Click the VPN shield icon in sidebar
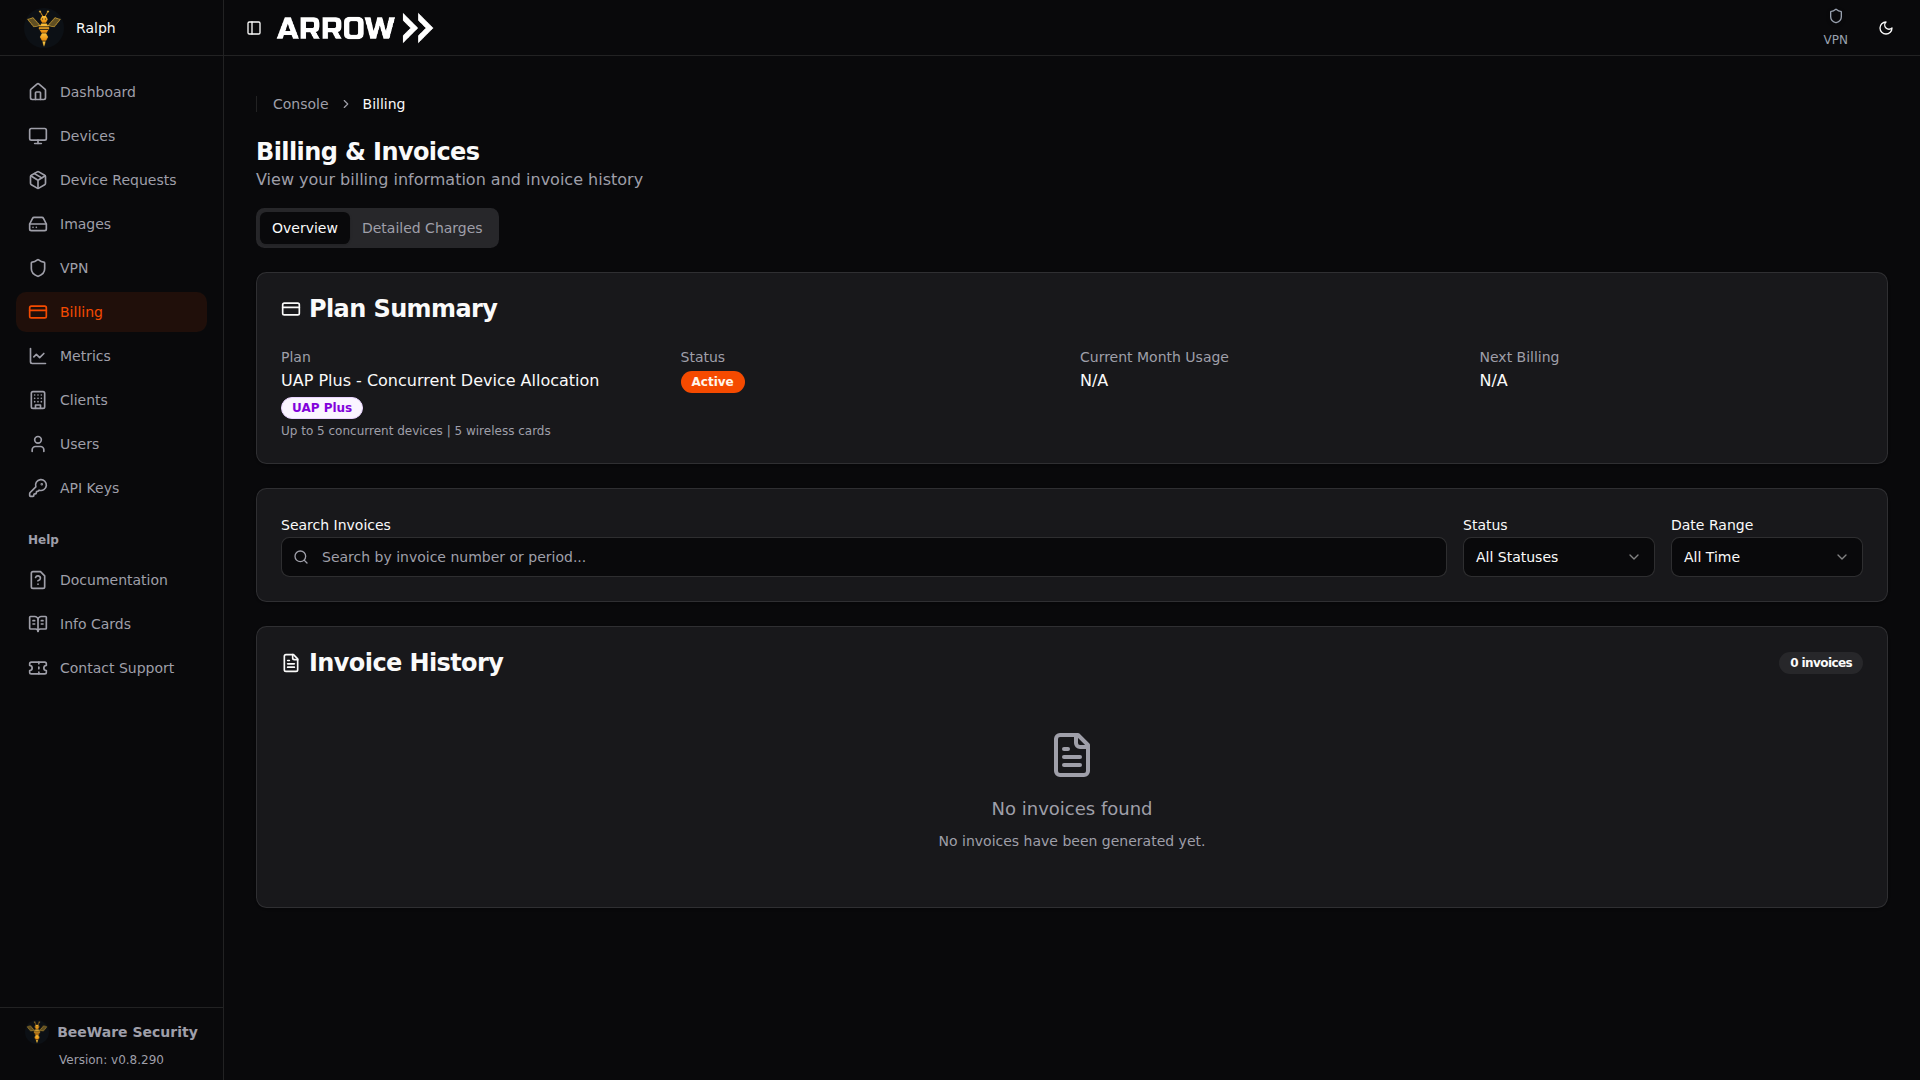 click(38, 268)
